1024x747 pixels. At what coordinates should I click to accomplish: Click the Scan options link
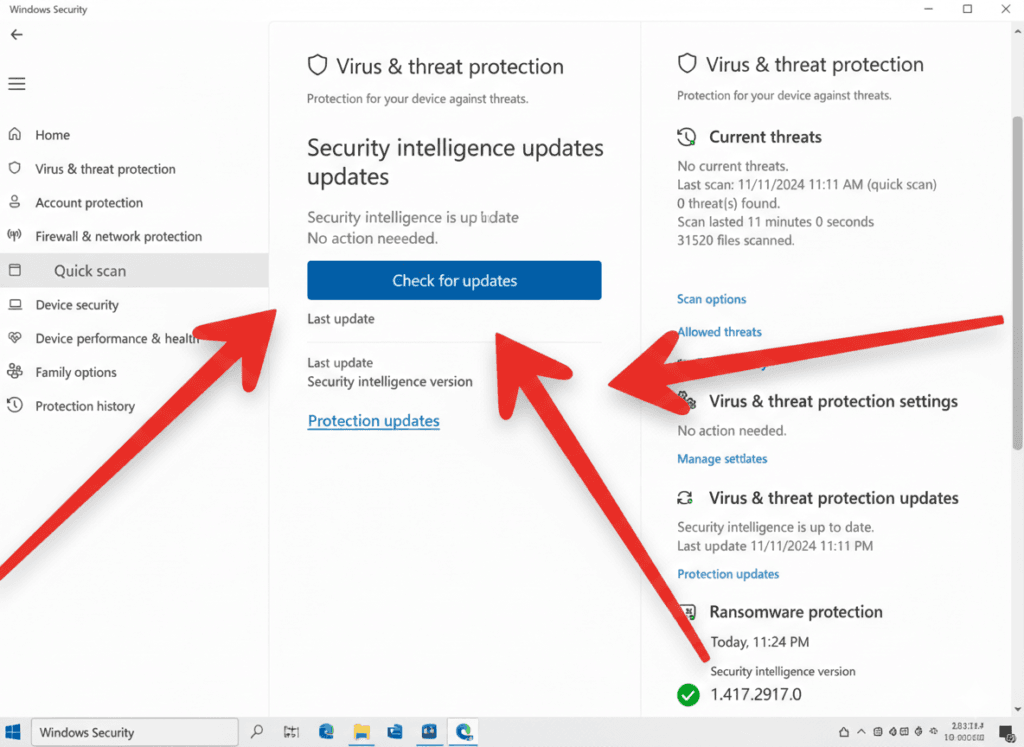tap(711, 299)
